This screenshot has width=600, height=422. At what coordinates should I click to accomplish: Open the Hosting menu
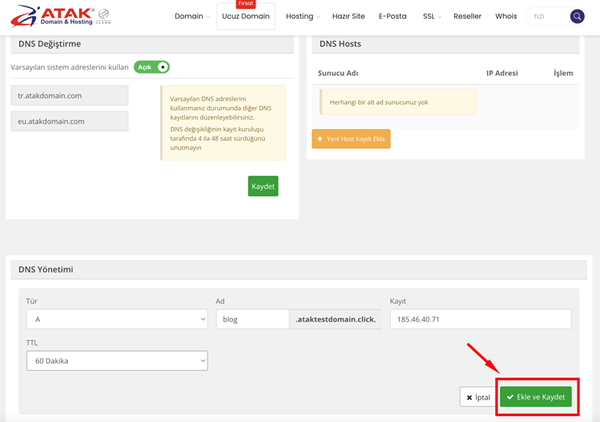[303, 16]
